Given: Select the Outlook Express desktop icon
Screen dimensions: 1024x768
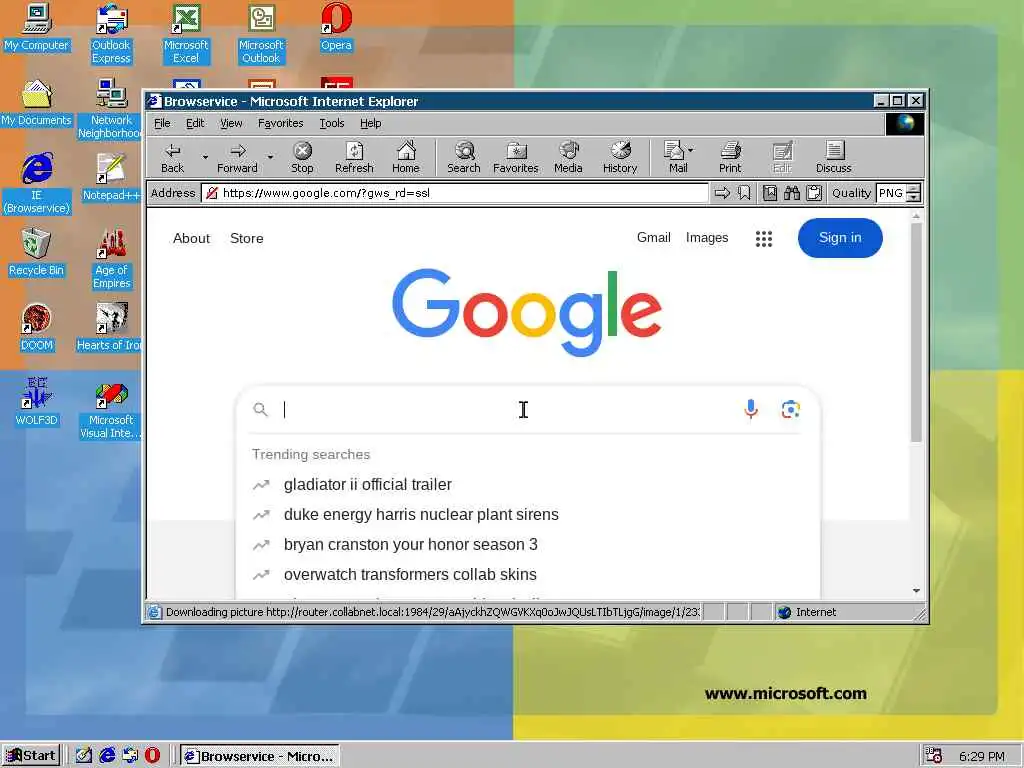Looking at the screenshot, I should click(x=111, y=33).
